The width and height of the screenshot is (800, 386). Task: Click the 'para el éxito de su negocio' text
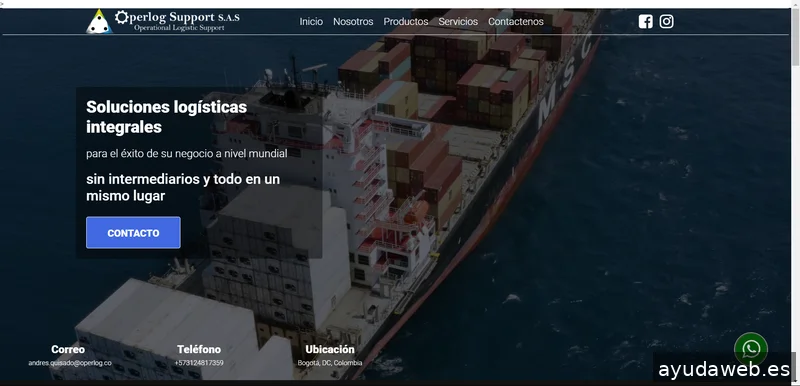pyautogui.click(x=187, y=153)
